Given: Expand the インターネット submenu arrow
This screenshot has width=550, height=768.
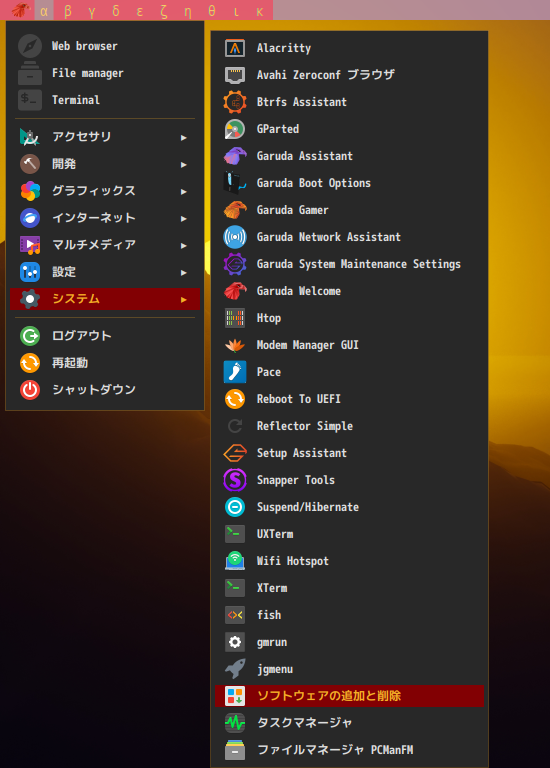Looking at the screenshot, I should pos(184,218).
